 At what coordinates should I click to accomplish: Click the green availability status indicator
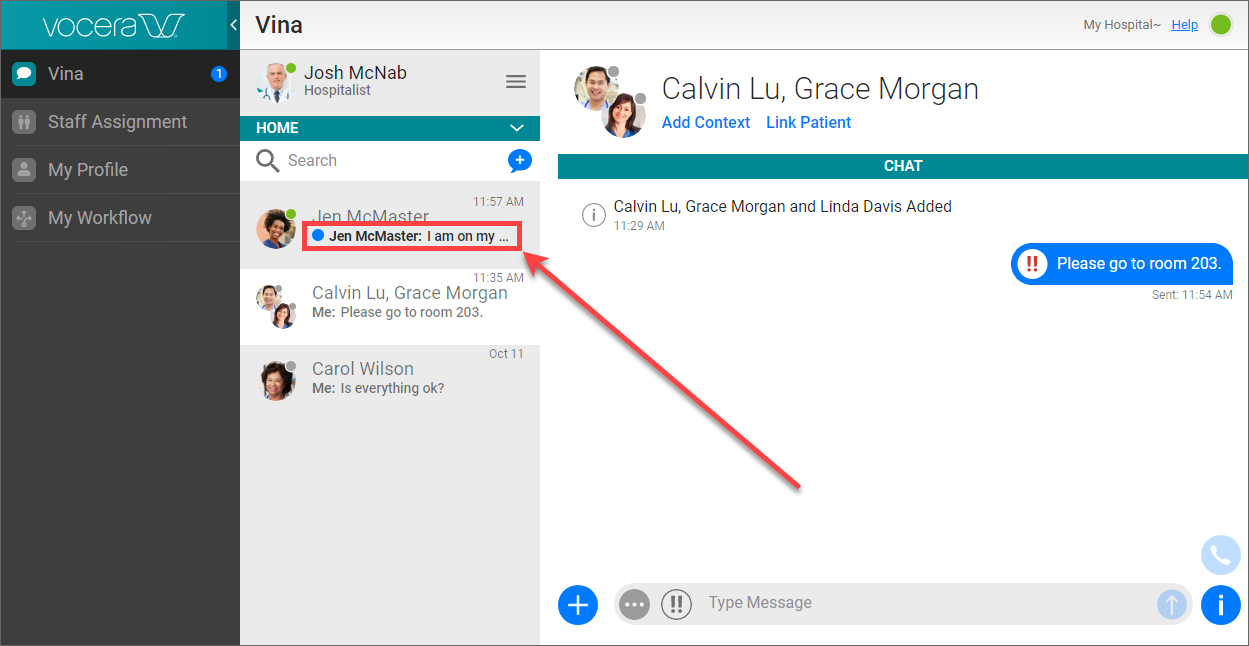1221,25
